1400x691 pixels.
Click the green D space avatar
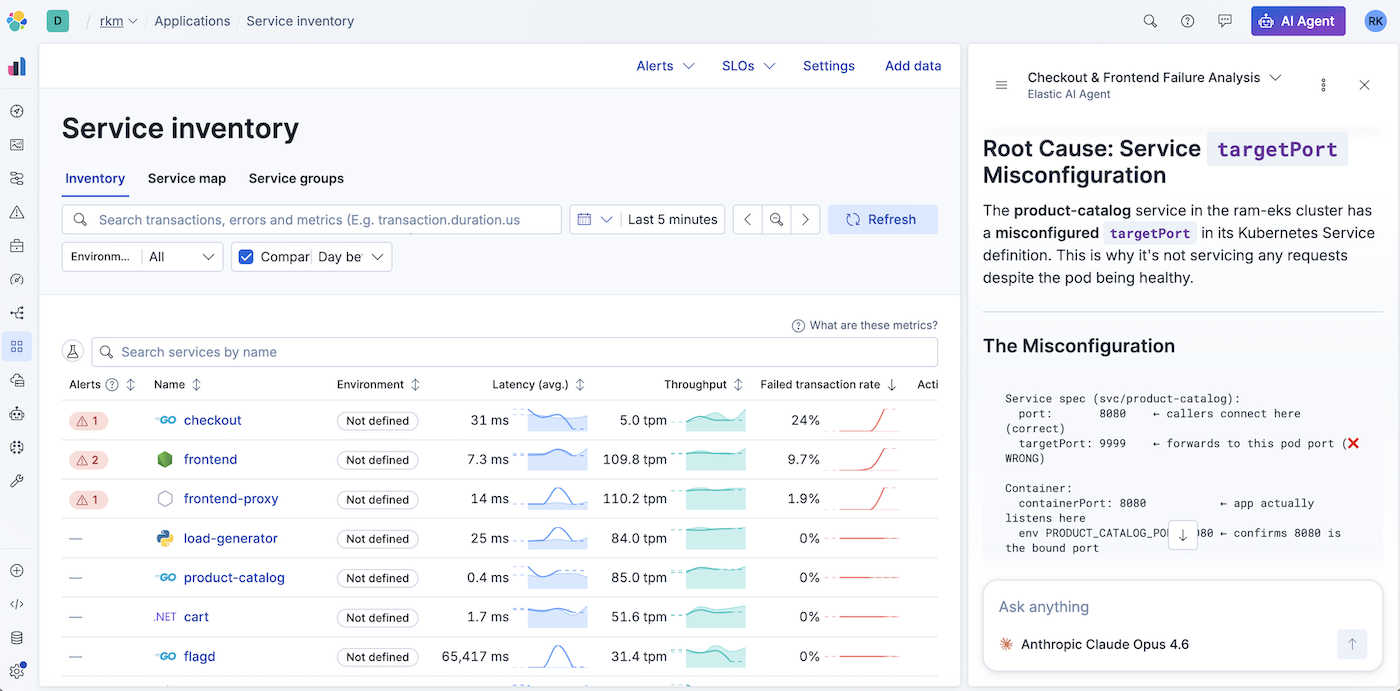pos(58,21)
